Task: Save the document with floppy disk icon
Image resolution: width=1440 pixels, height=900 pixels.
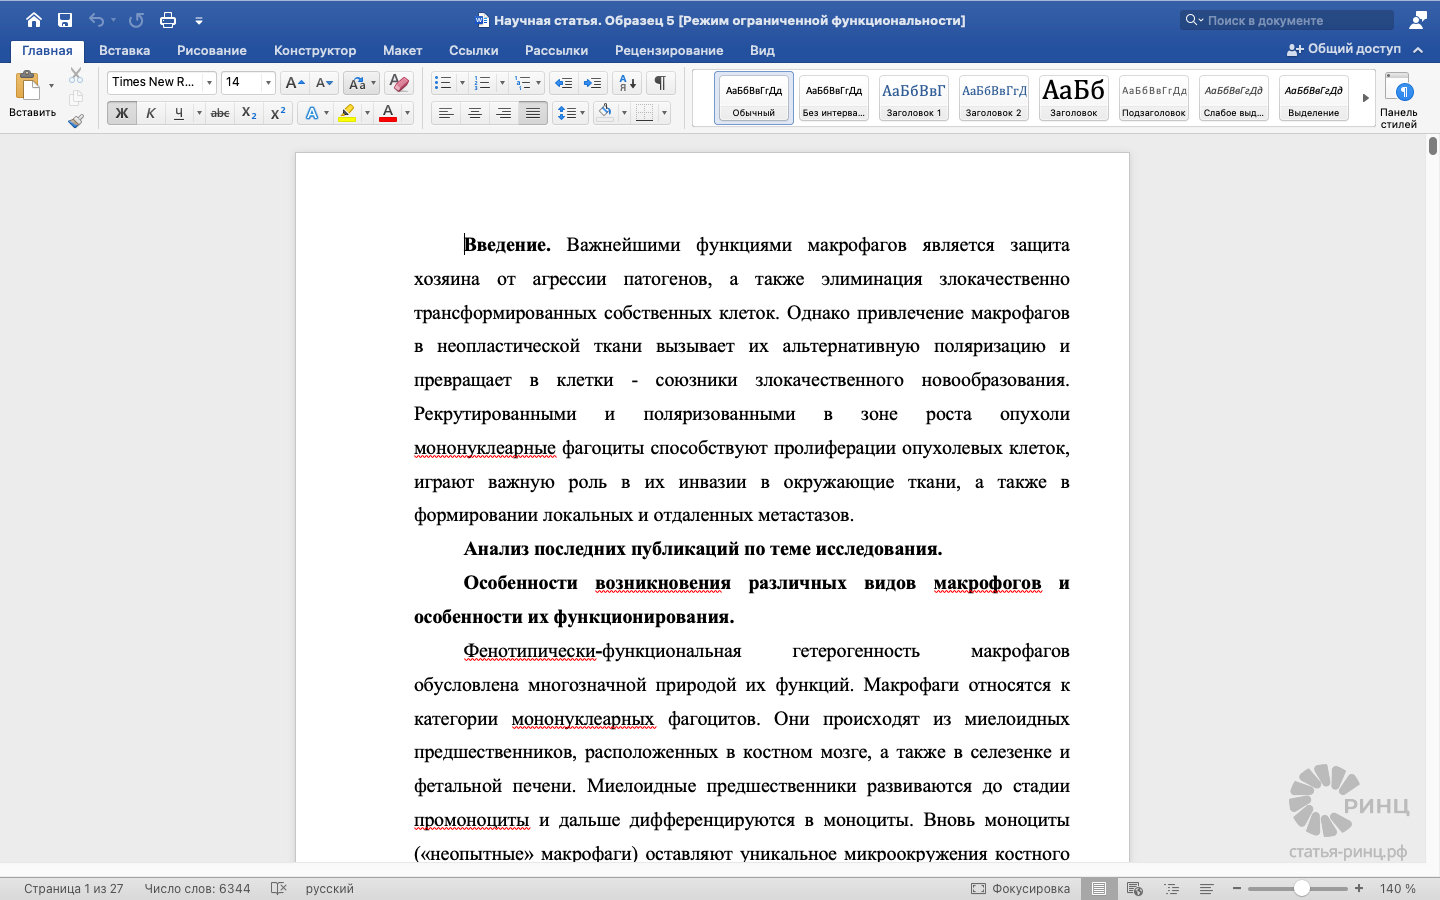Action: point(65,20)
